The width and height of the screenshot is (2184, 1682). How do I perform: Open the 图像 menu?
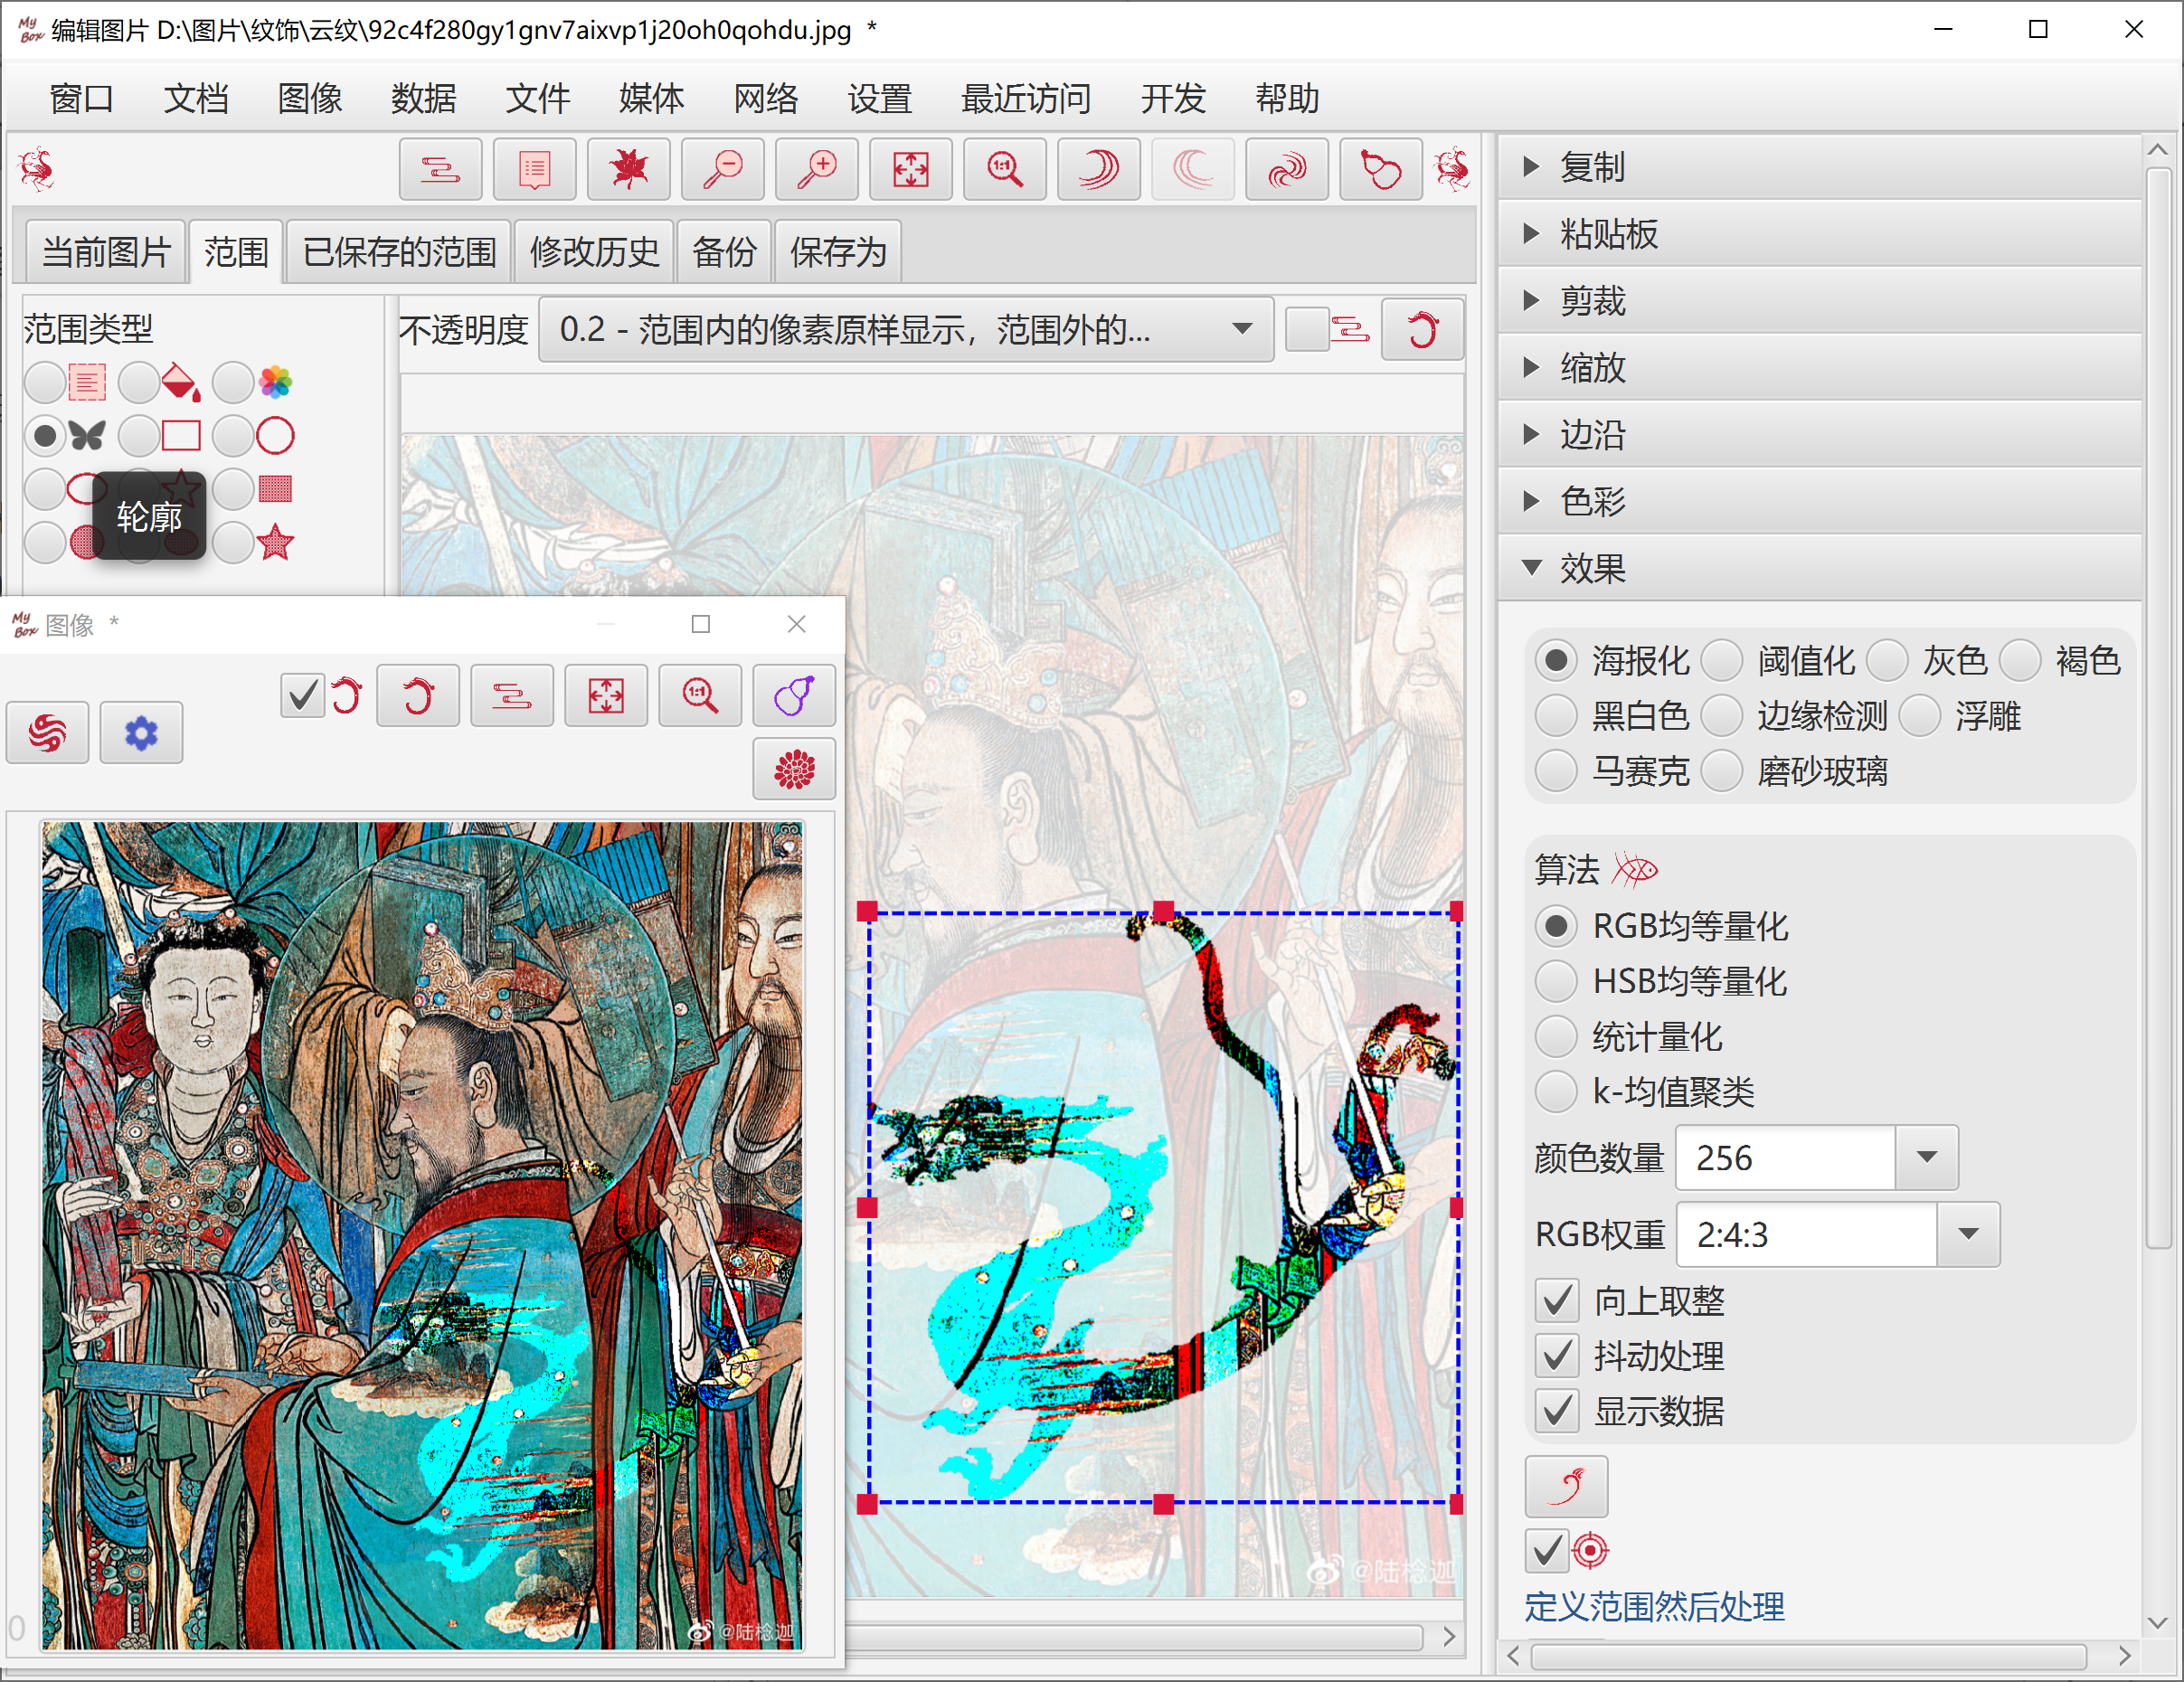(x=310, y=98)
